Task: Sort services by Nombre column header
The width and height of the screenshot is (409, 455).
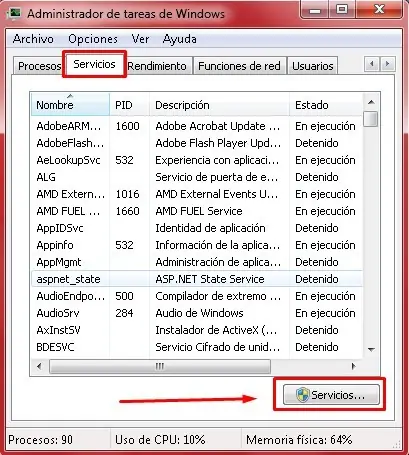Action: click(x=70, y=105)
